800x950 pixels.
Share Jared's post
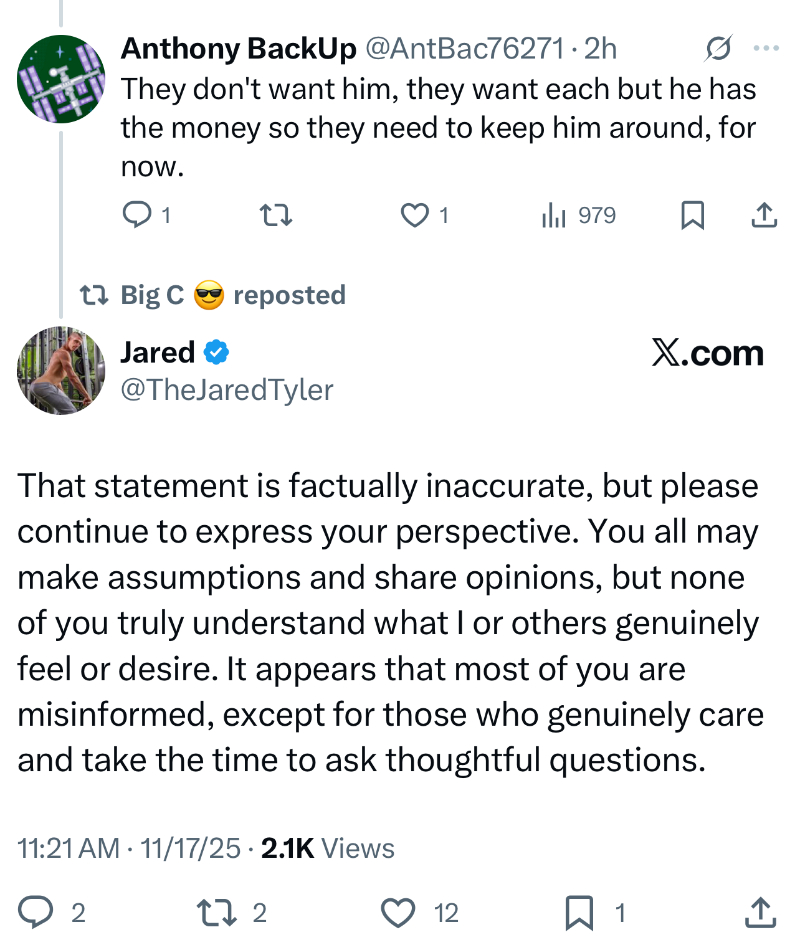[x=761, y=911]
